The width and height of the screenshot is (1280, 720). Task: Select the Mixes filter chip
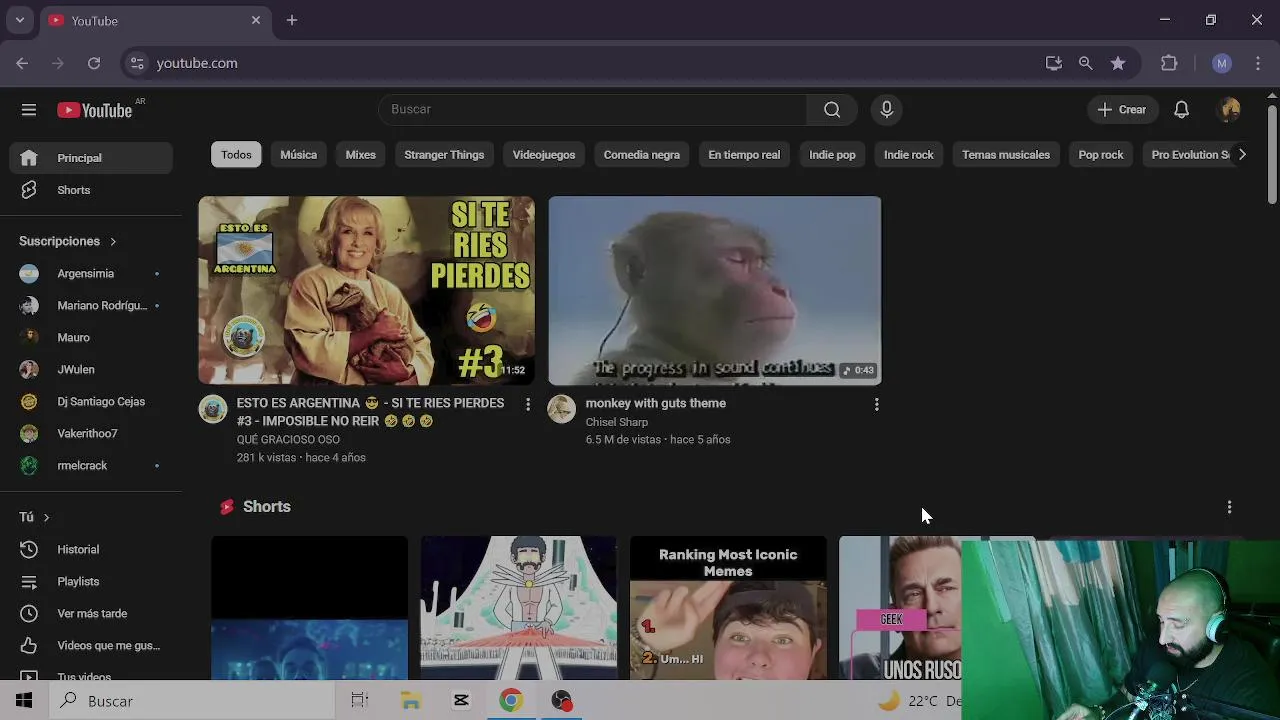pyautogui.click(x=360, y=155)
